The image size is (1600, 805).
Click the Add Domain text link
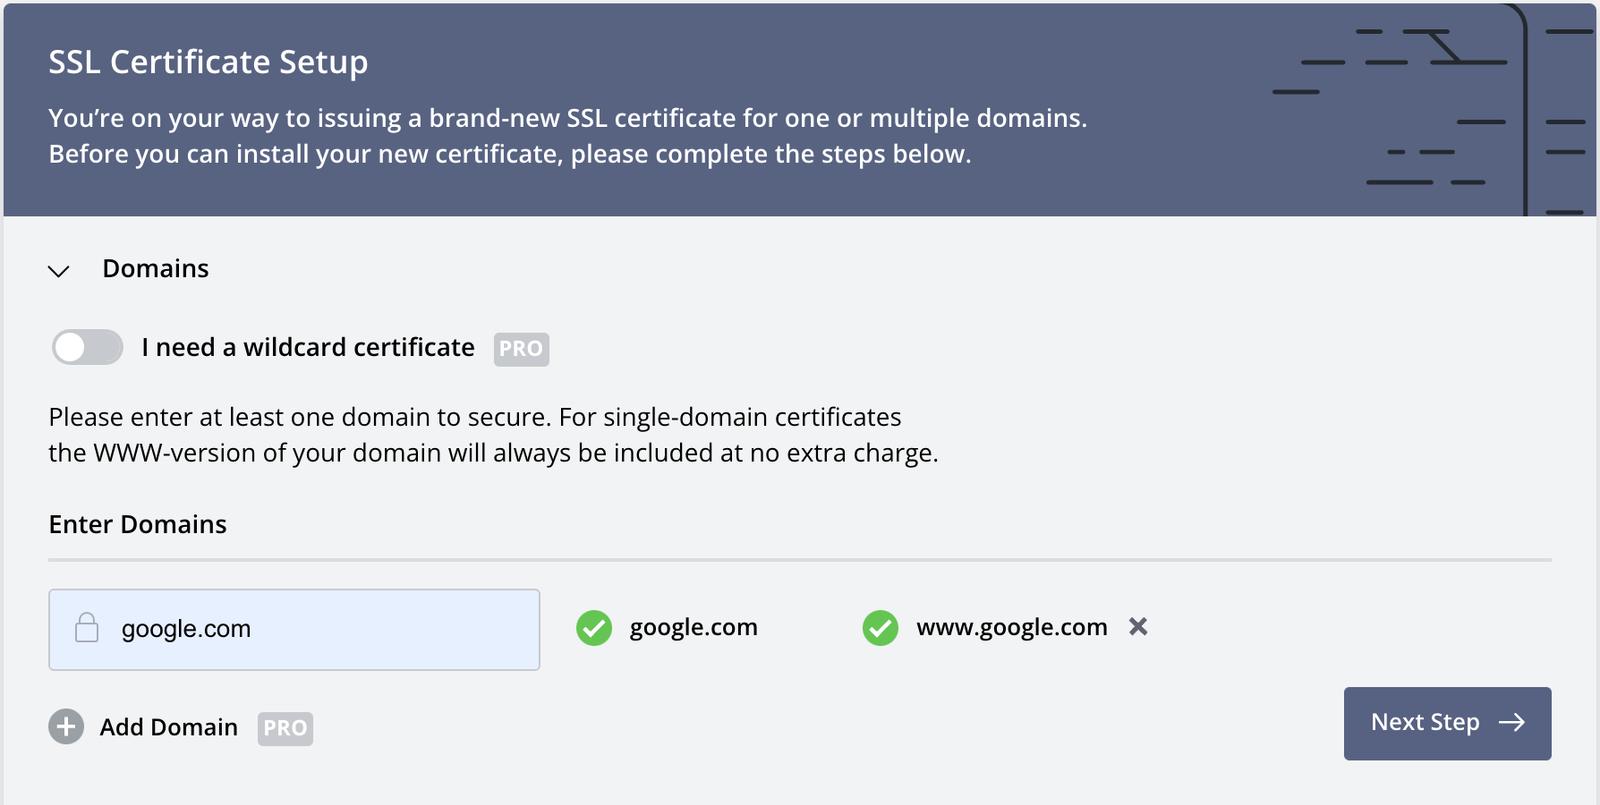pos(169,728)
